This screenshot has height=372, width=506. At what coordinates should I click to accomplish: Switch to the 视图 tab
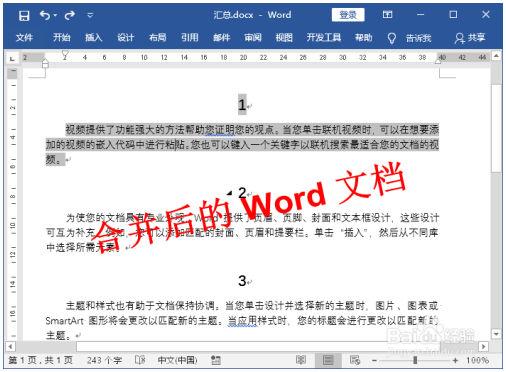[284, 37]
